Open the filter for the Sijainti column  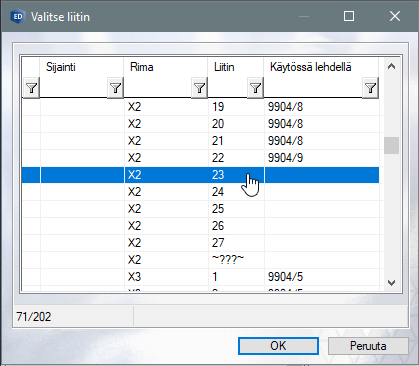coord(115,88)
